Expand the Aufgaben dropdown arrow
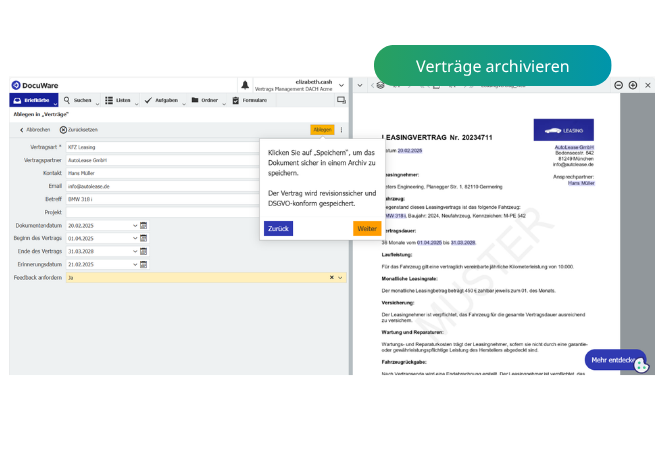The image size is (666, 450). click(184, 104)
